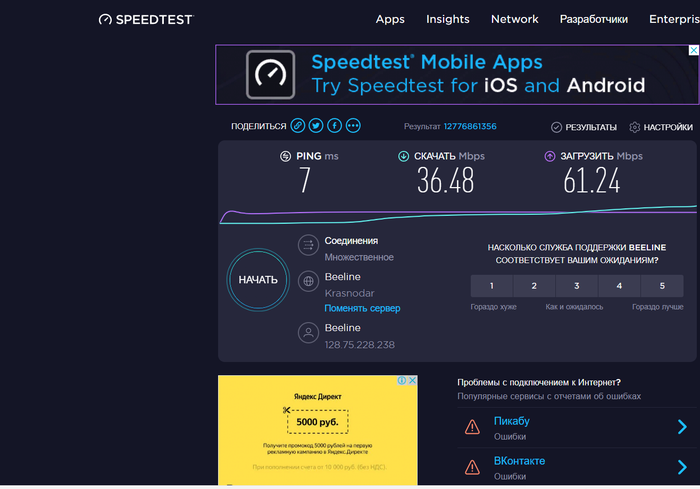Rate Beeline support as 4
Screen dimensions: 700x489
tap(619, 286)
